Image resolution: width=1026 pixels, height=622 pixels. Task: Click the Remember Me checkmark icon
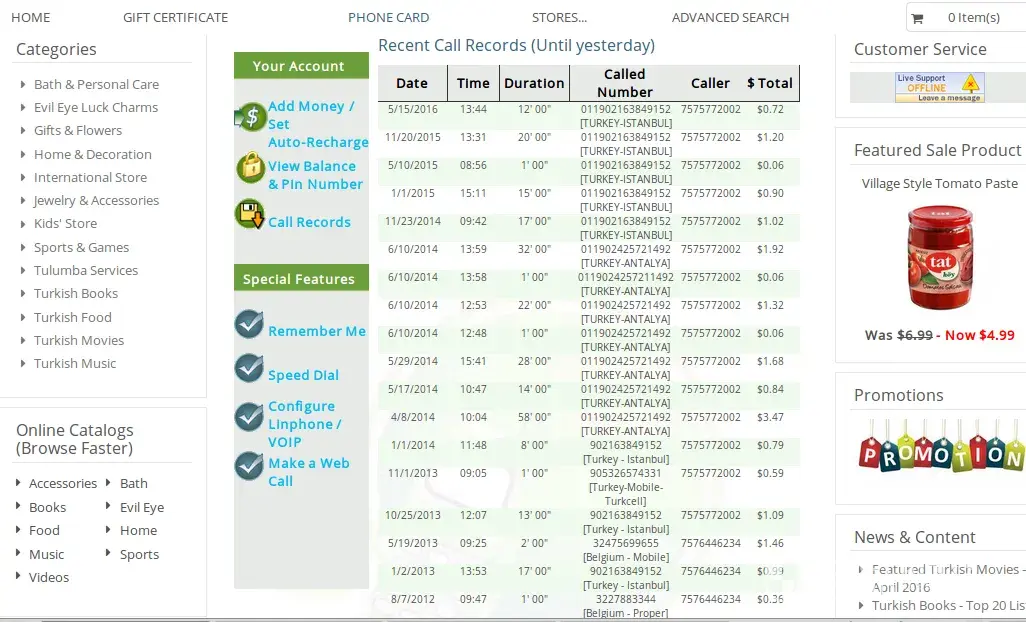coord(249,324)
